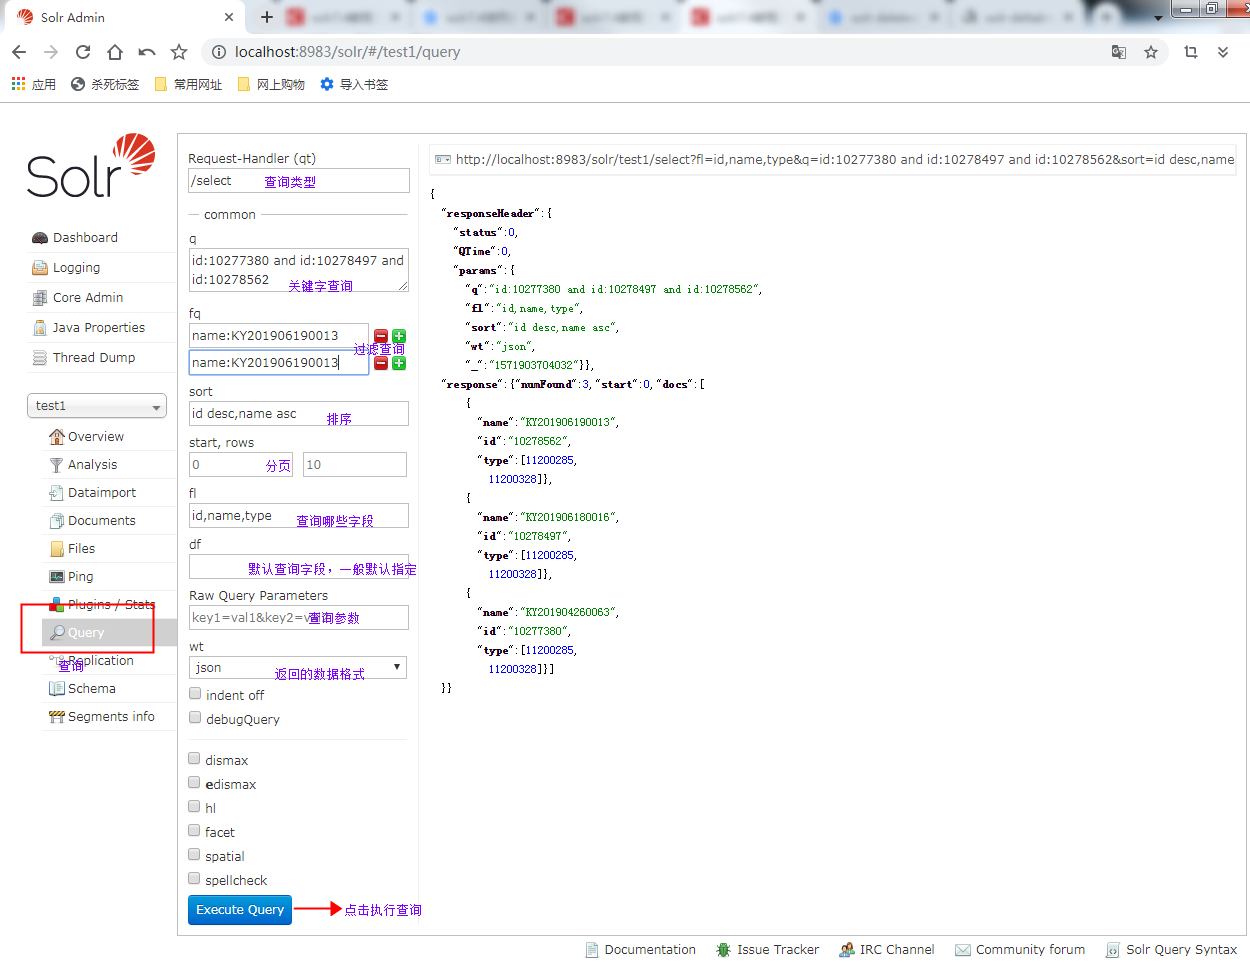This screenshot has height=965, width=1250.
Task: Click the translate page icon
Action: pos(1119,52)
